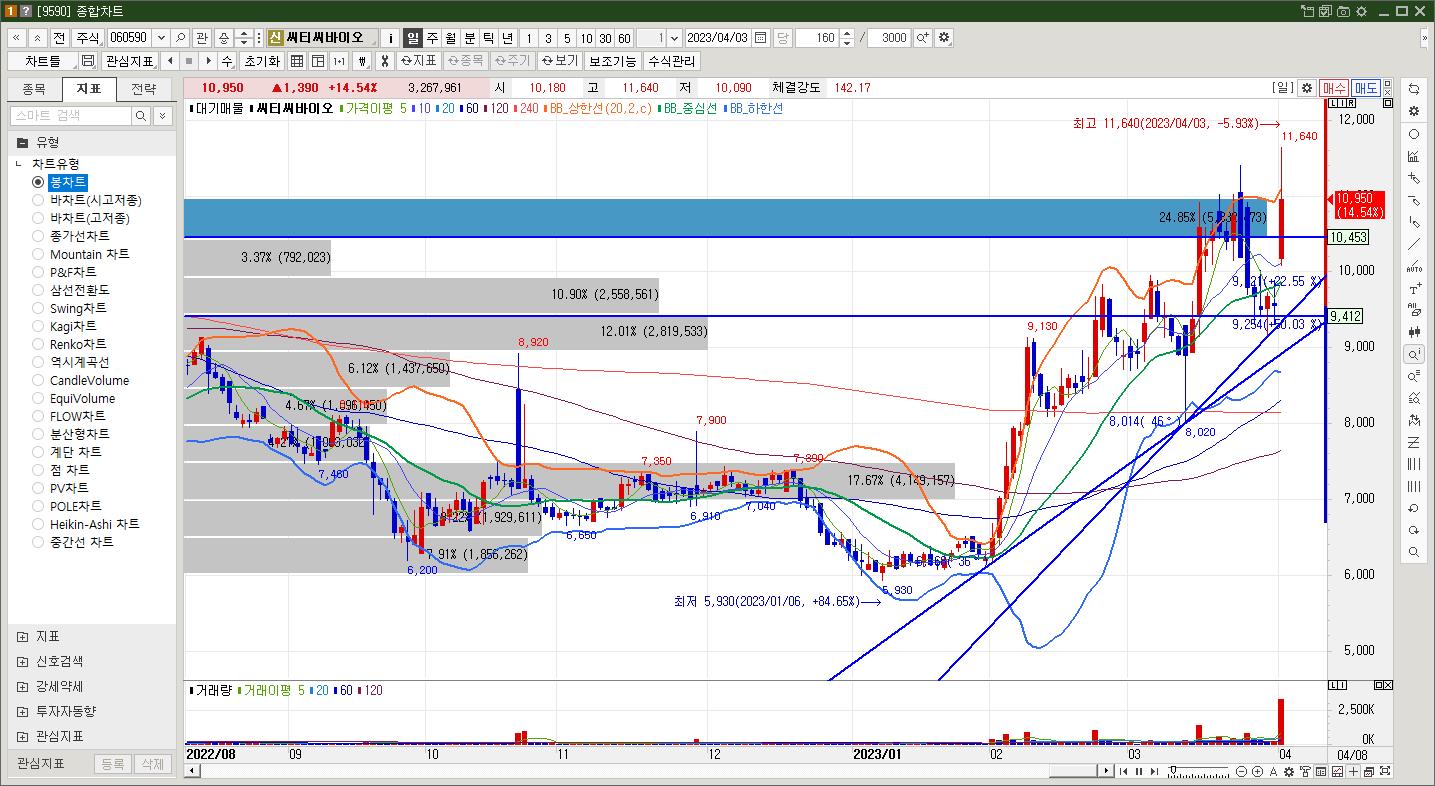Click the skip to end playback button

click(1155, 771)
